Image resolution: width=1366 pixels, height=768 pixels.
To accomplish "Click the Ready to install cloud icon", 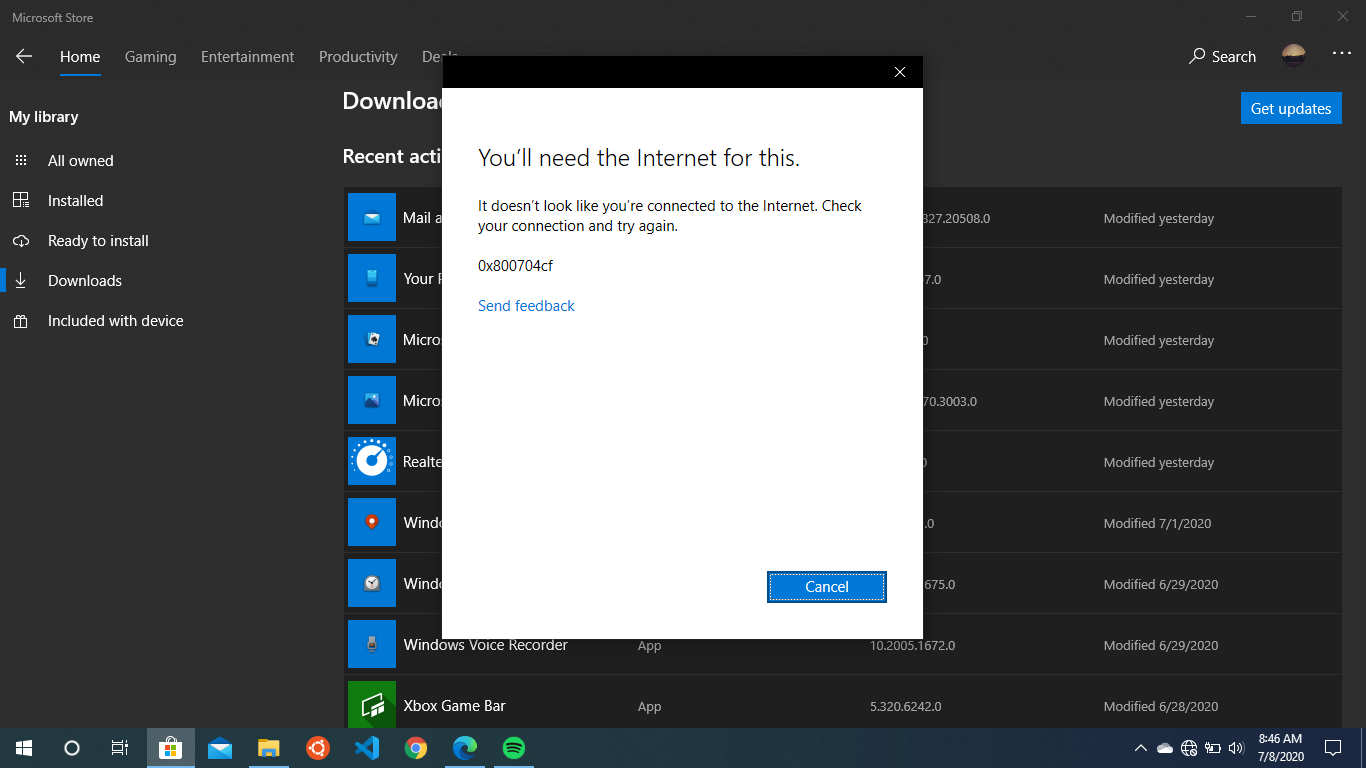I will pos(21,241).
